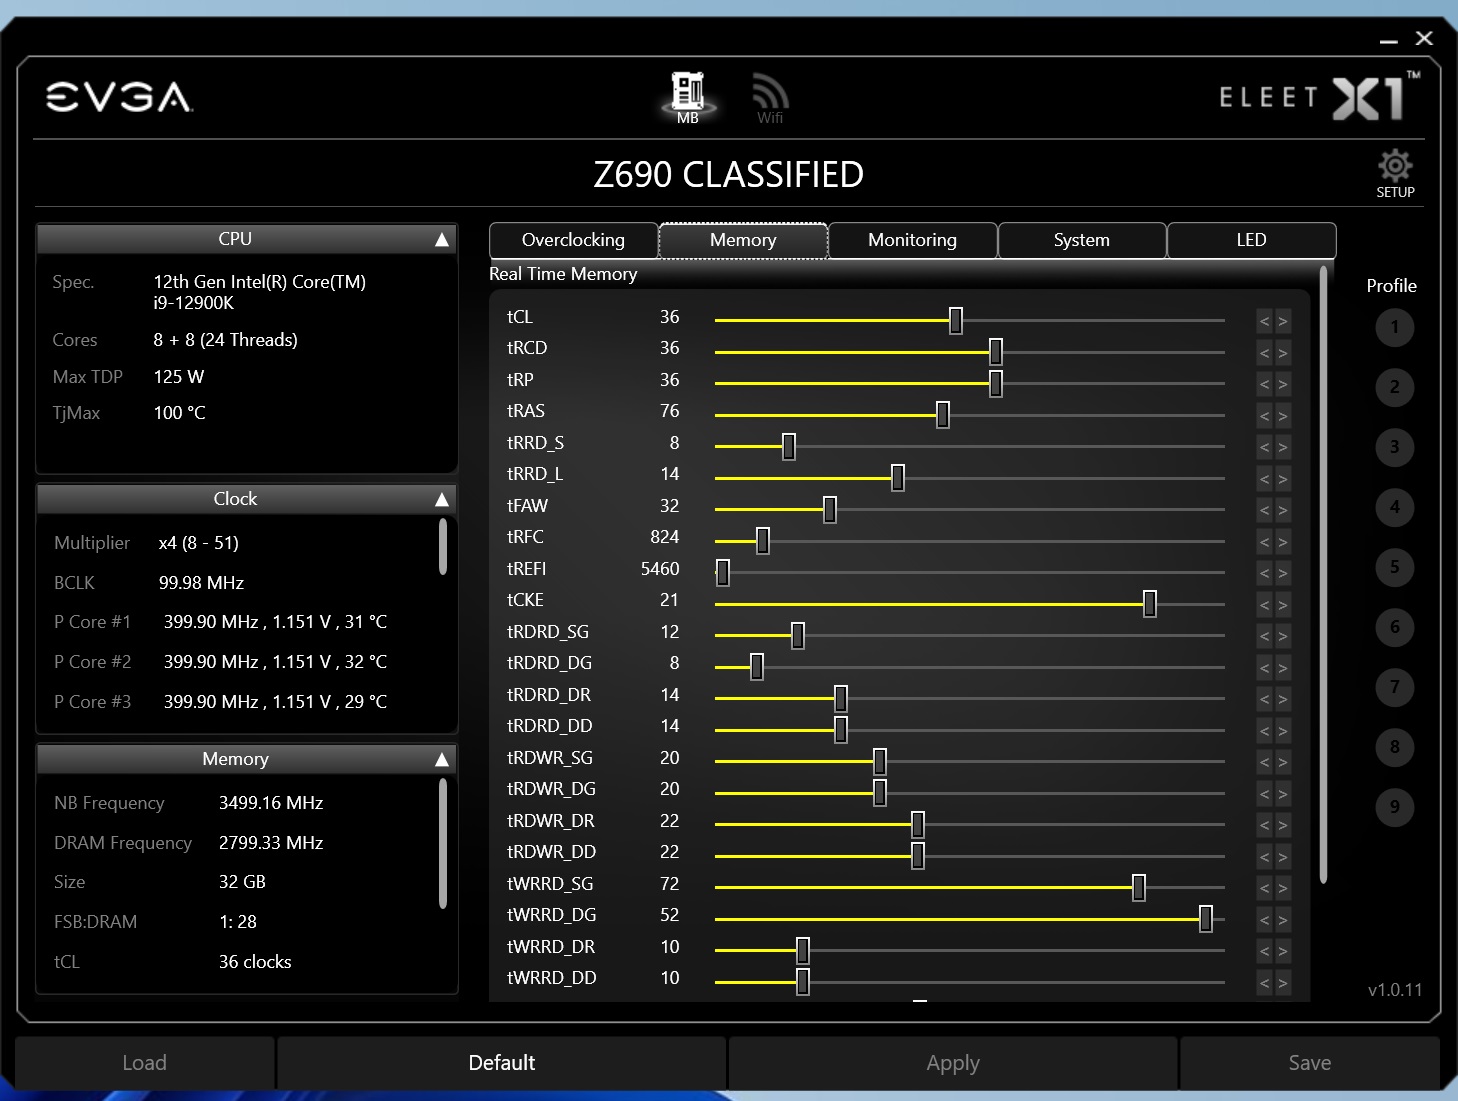Increase tRDWR_DR with its right arrow

point(1282,825)
